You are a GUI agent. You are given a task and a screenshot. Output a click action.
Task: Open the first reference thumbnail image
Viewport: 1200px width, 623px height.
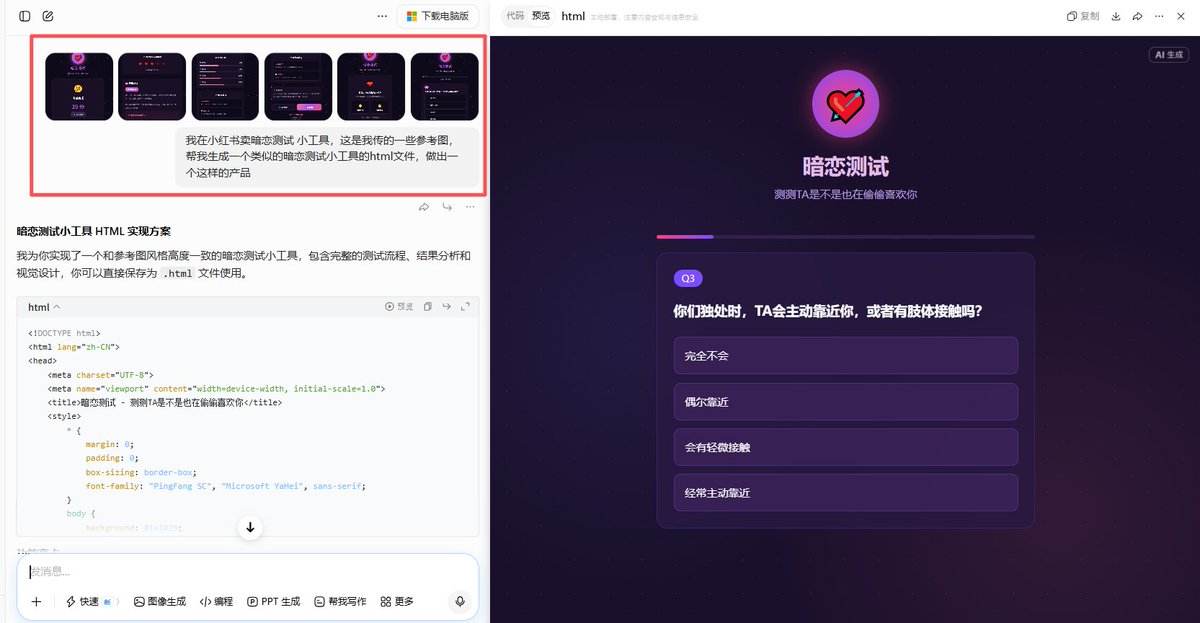click(x=79, y=86)
